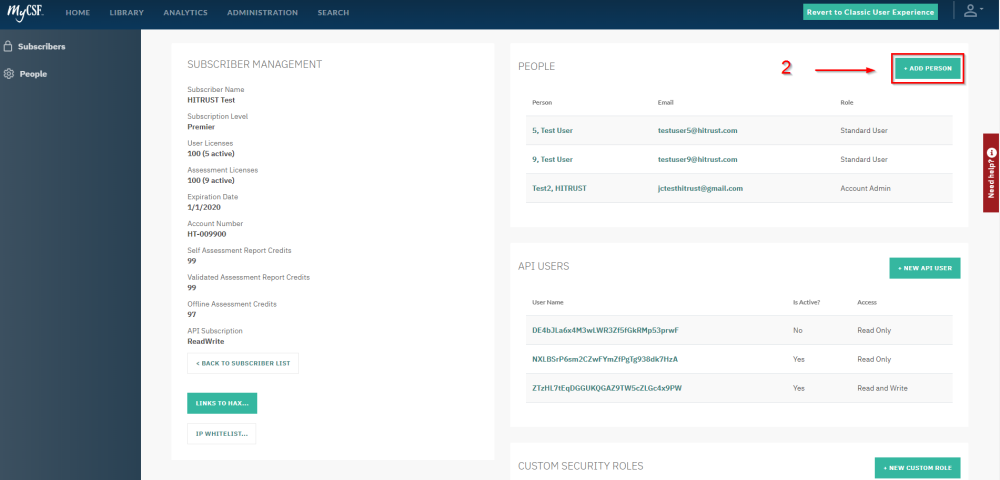This screenshot has width=1000, height=480.
Task: Click the LINKS TO HAX... button
Action: point(222,404)
